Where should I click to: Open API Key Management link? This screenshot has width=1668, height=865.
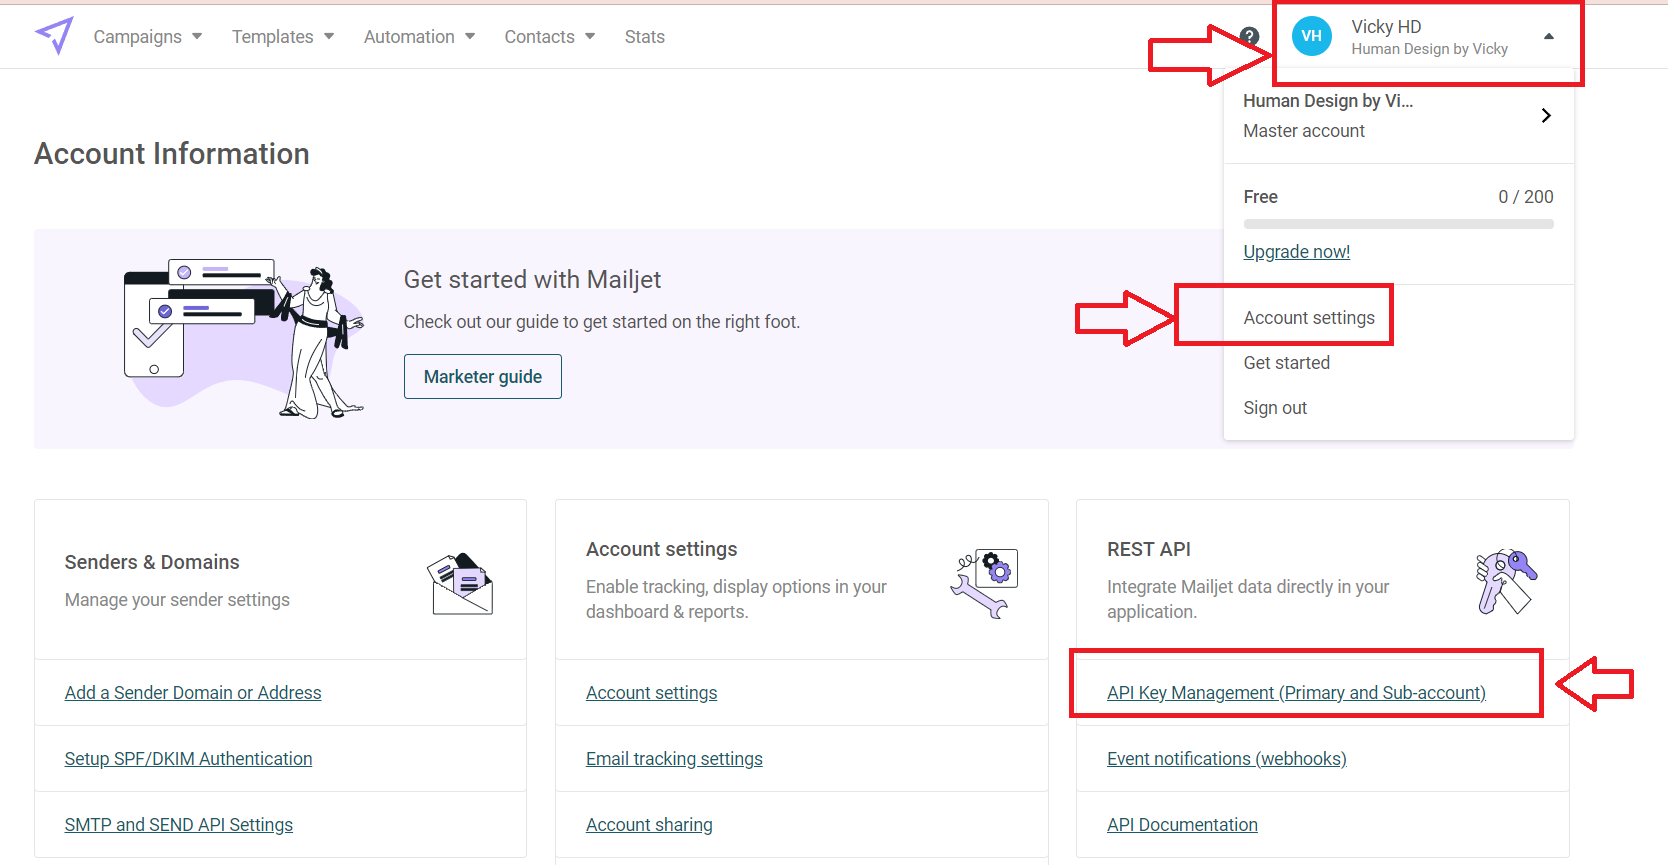click(x=1296, y=693)
